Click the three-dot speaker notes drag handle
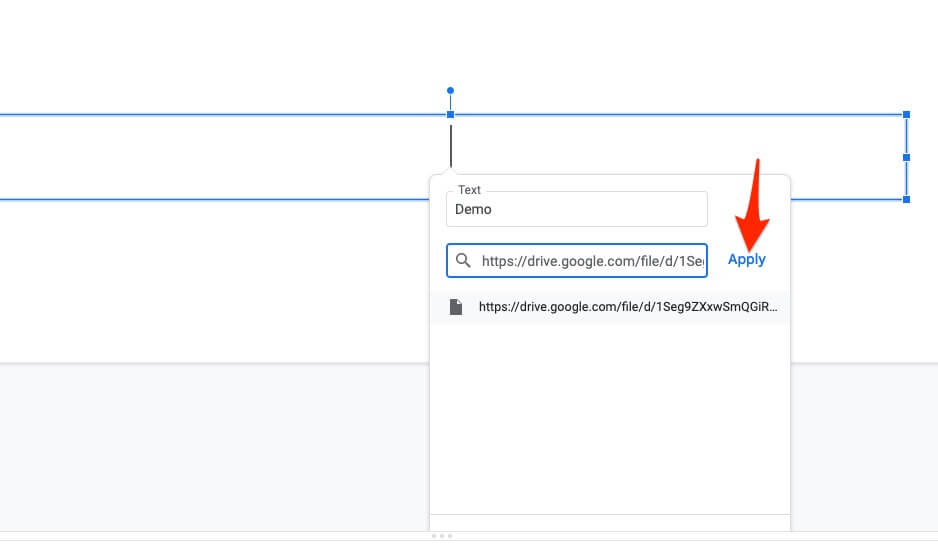Image resolution: width=938 pixels, height=548 pixels. coord(441,536)
